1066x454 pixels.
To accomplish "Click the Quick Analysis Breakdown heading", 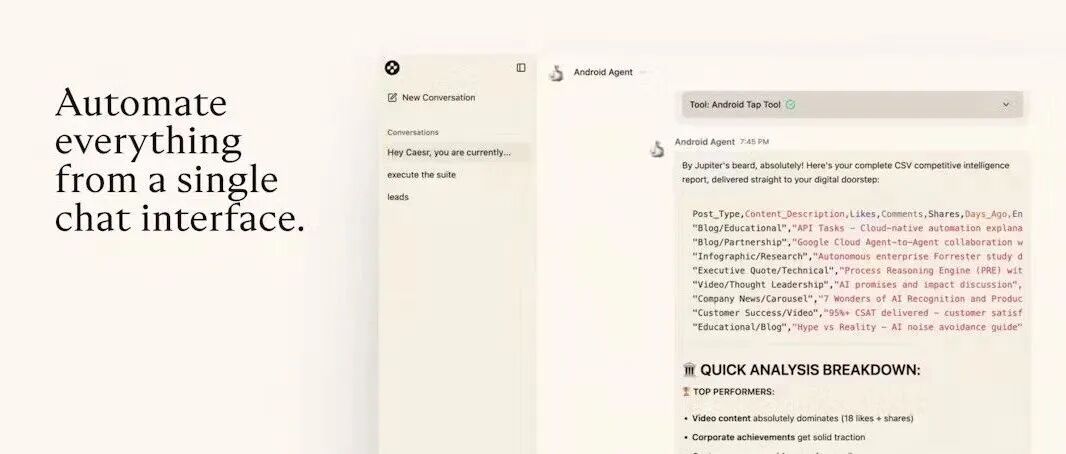I will click(810, 370).
